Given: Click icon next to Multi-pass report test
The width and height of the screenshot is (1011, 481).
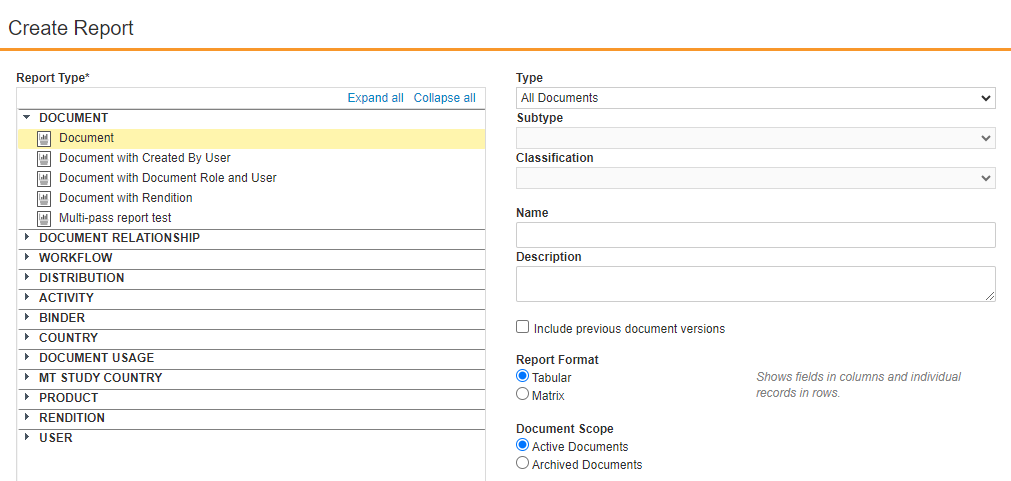Looking at the screenshot, I should pos(44,219).
